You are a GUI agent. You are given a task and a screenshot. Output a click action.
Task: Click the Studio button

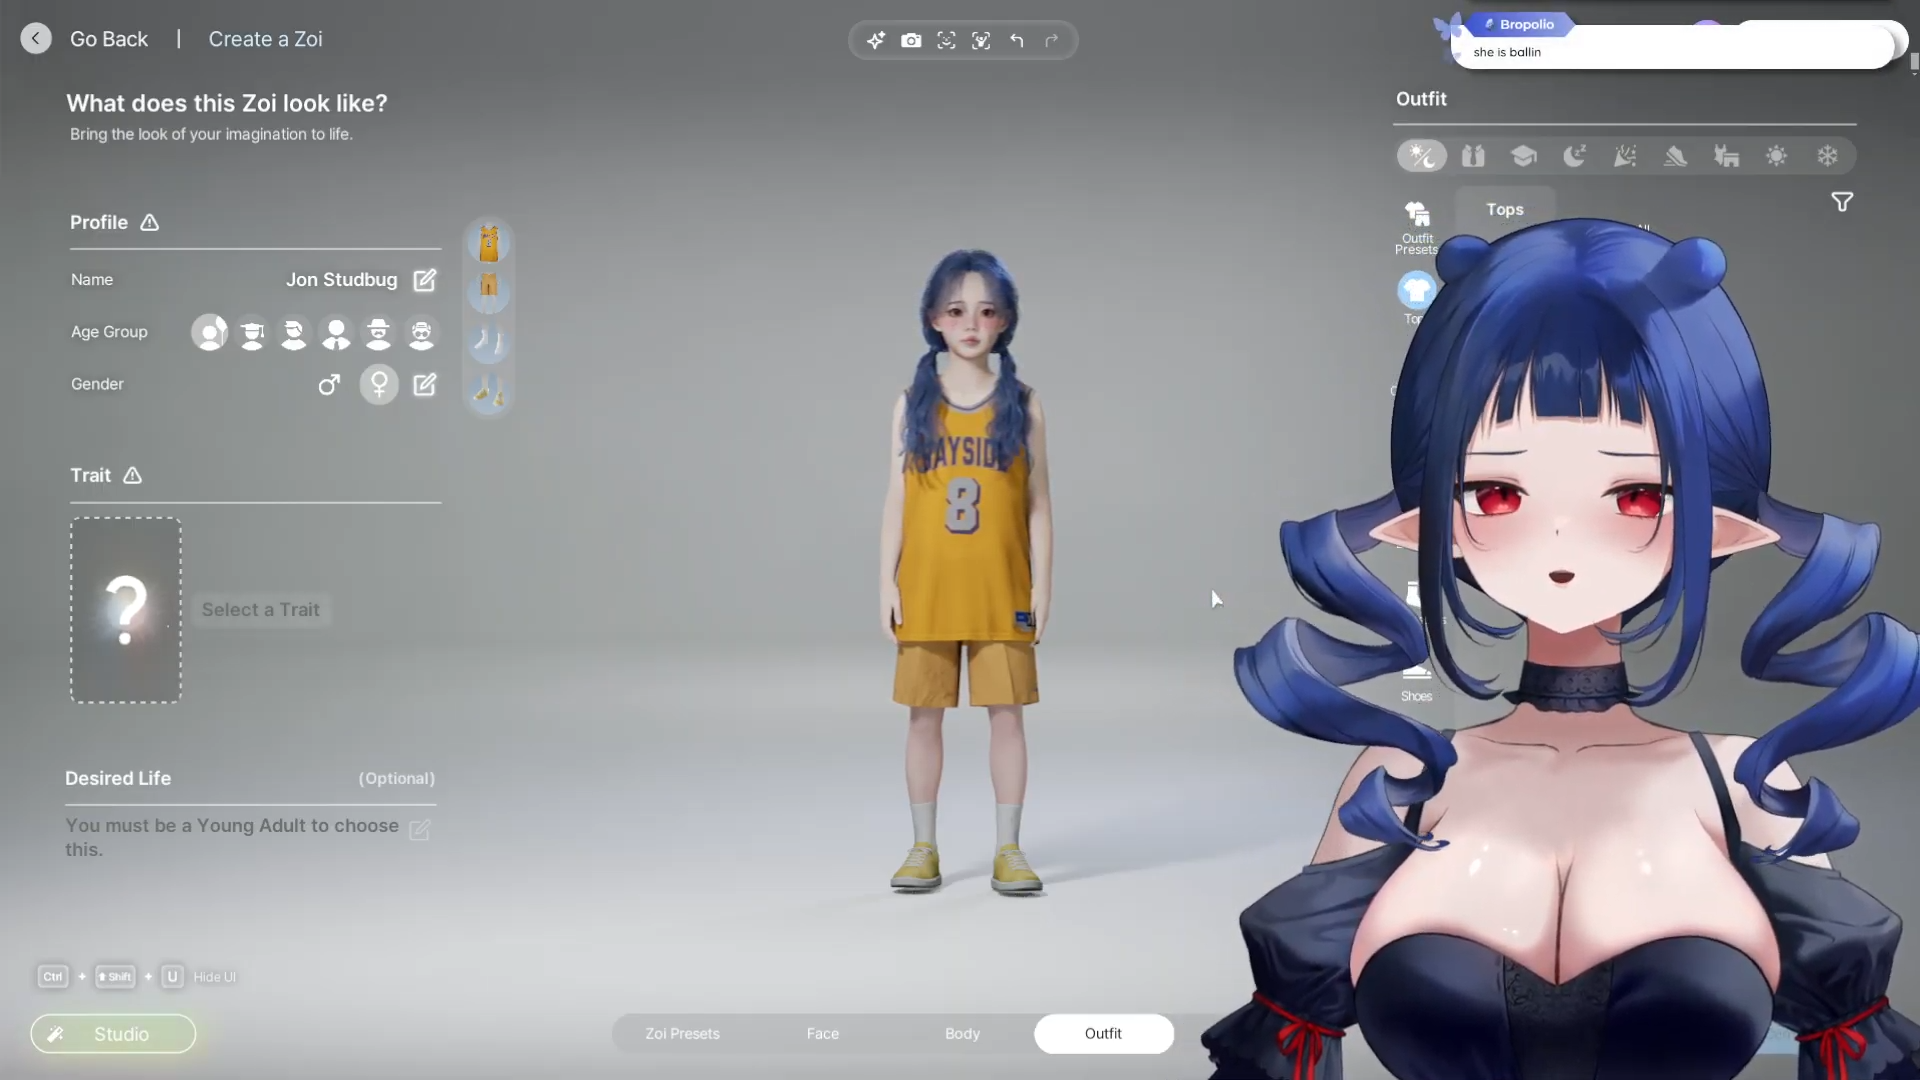(x=113, y=1034)
